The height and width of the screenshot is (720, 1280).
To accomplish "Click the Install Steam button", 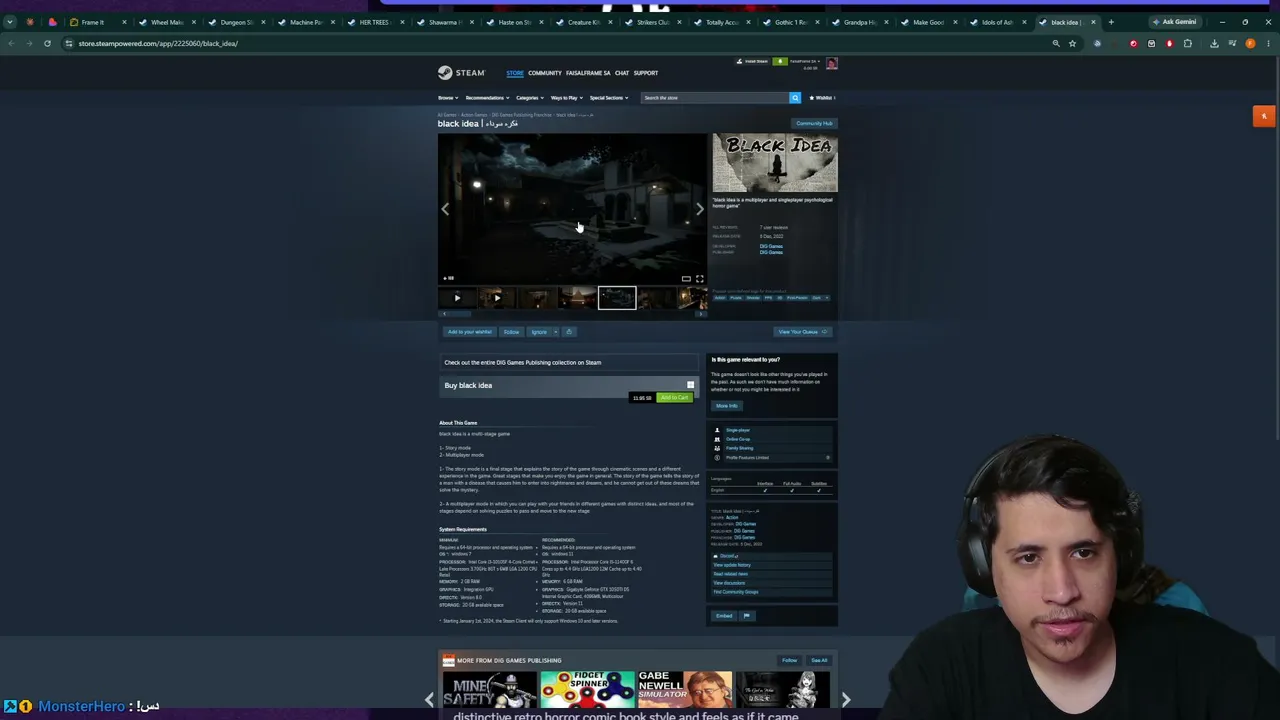I will 755,62.
